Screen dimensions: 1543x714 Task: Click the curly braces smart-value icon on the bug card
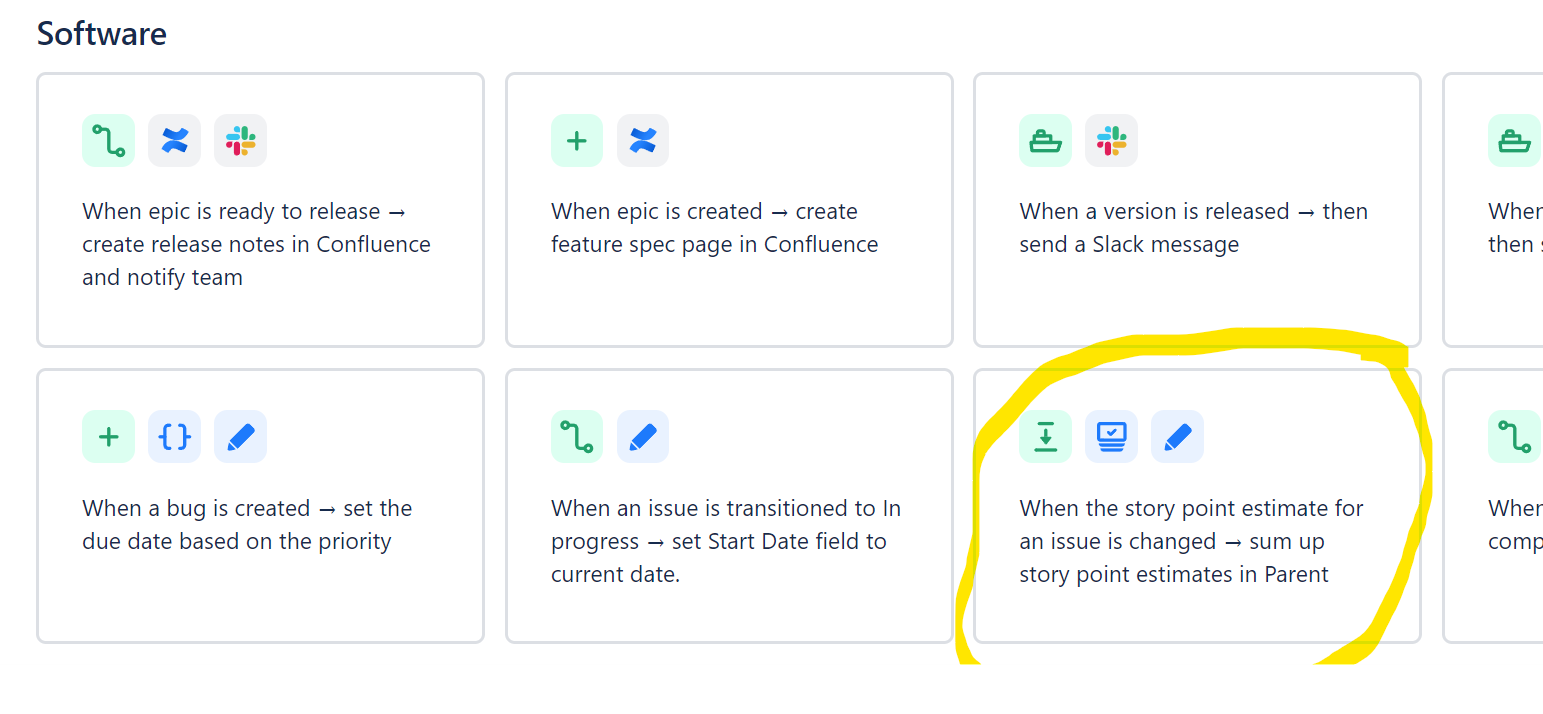tap(174, 437)
